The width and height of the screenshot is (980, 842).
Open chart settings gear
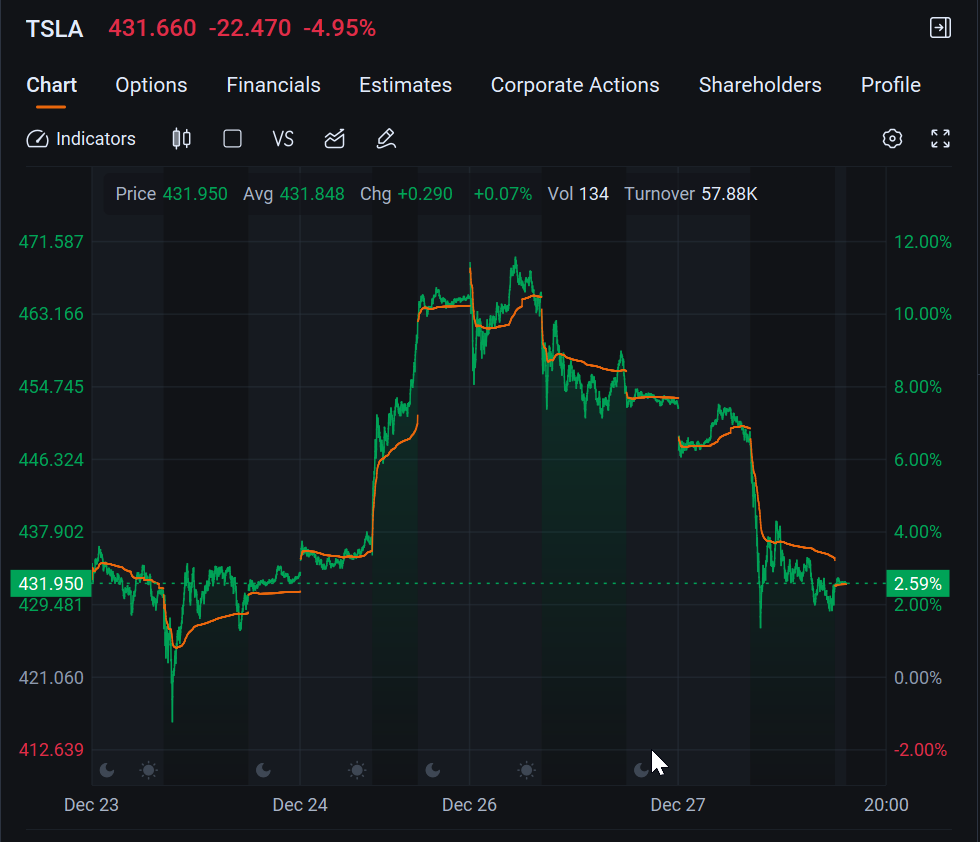[892, 139]
